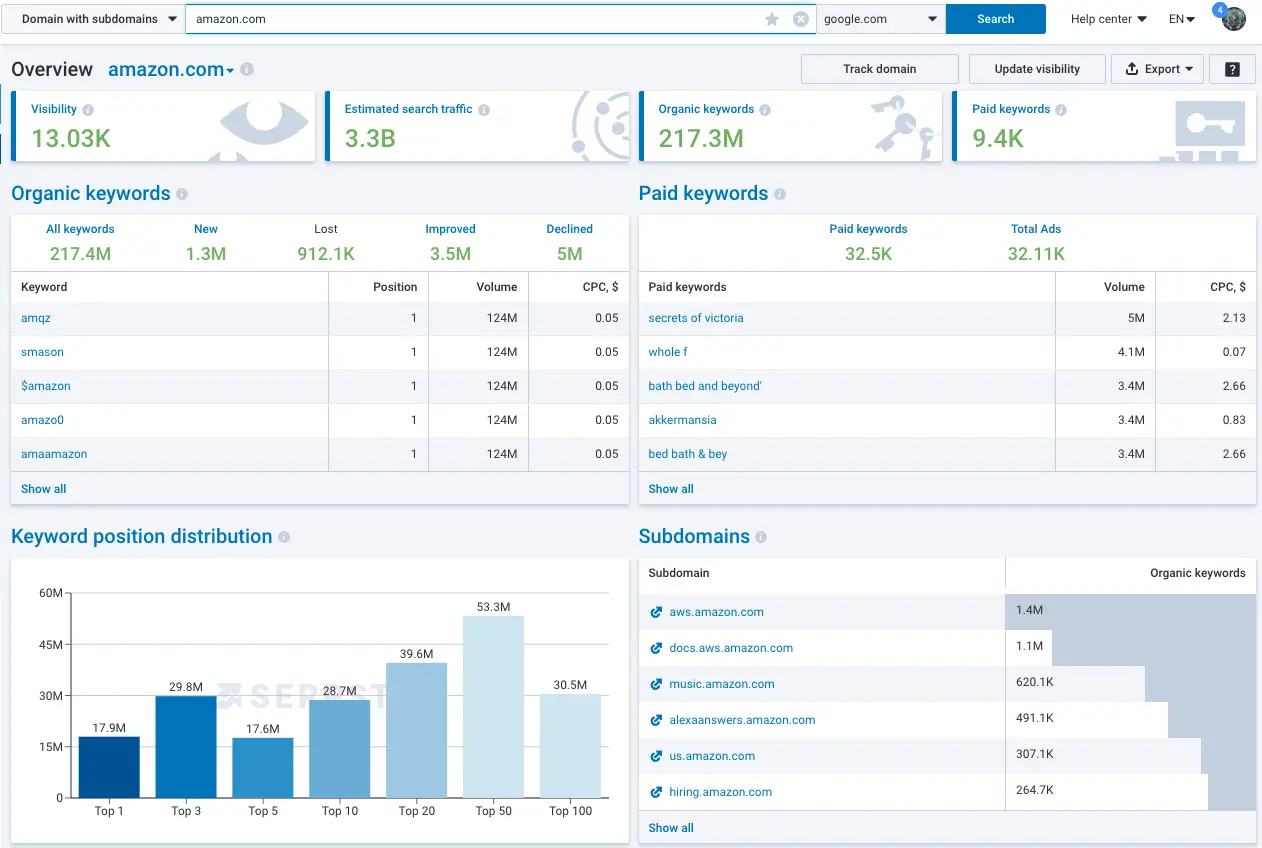
Task: Click the Estimated search traffic 3.3B value
Action: 370,138
